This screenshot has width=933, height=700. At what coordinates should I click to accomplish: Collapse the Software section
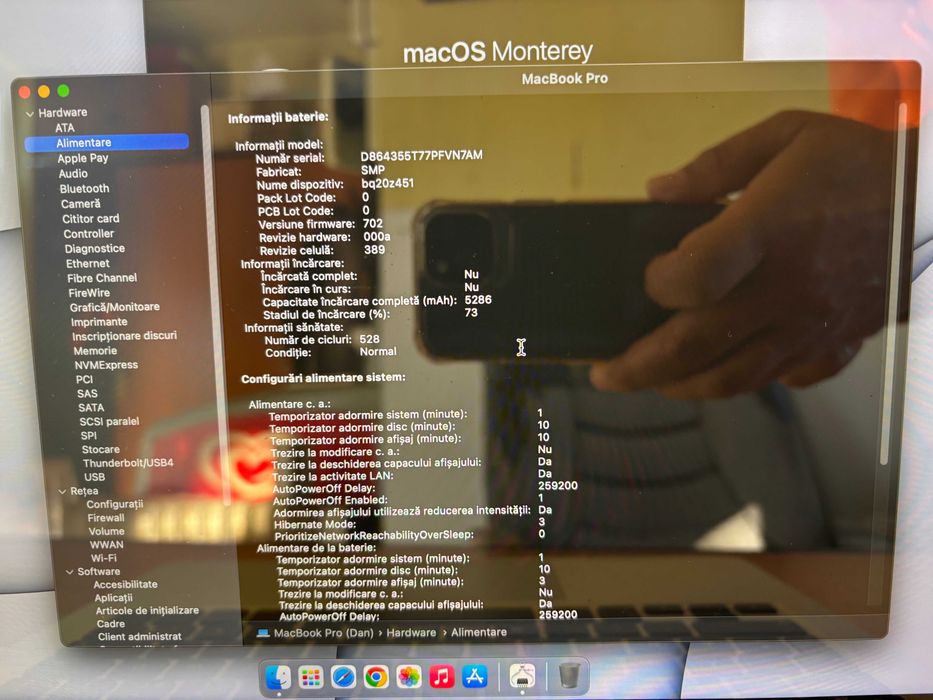pyautogui.click(x=70, y=572)
